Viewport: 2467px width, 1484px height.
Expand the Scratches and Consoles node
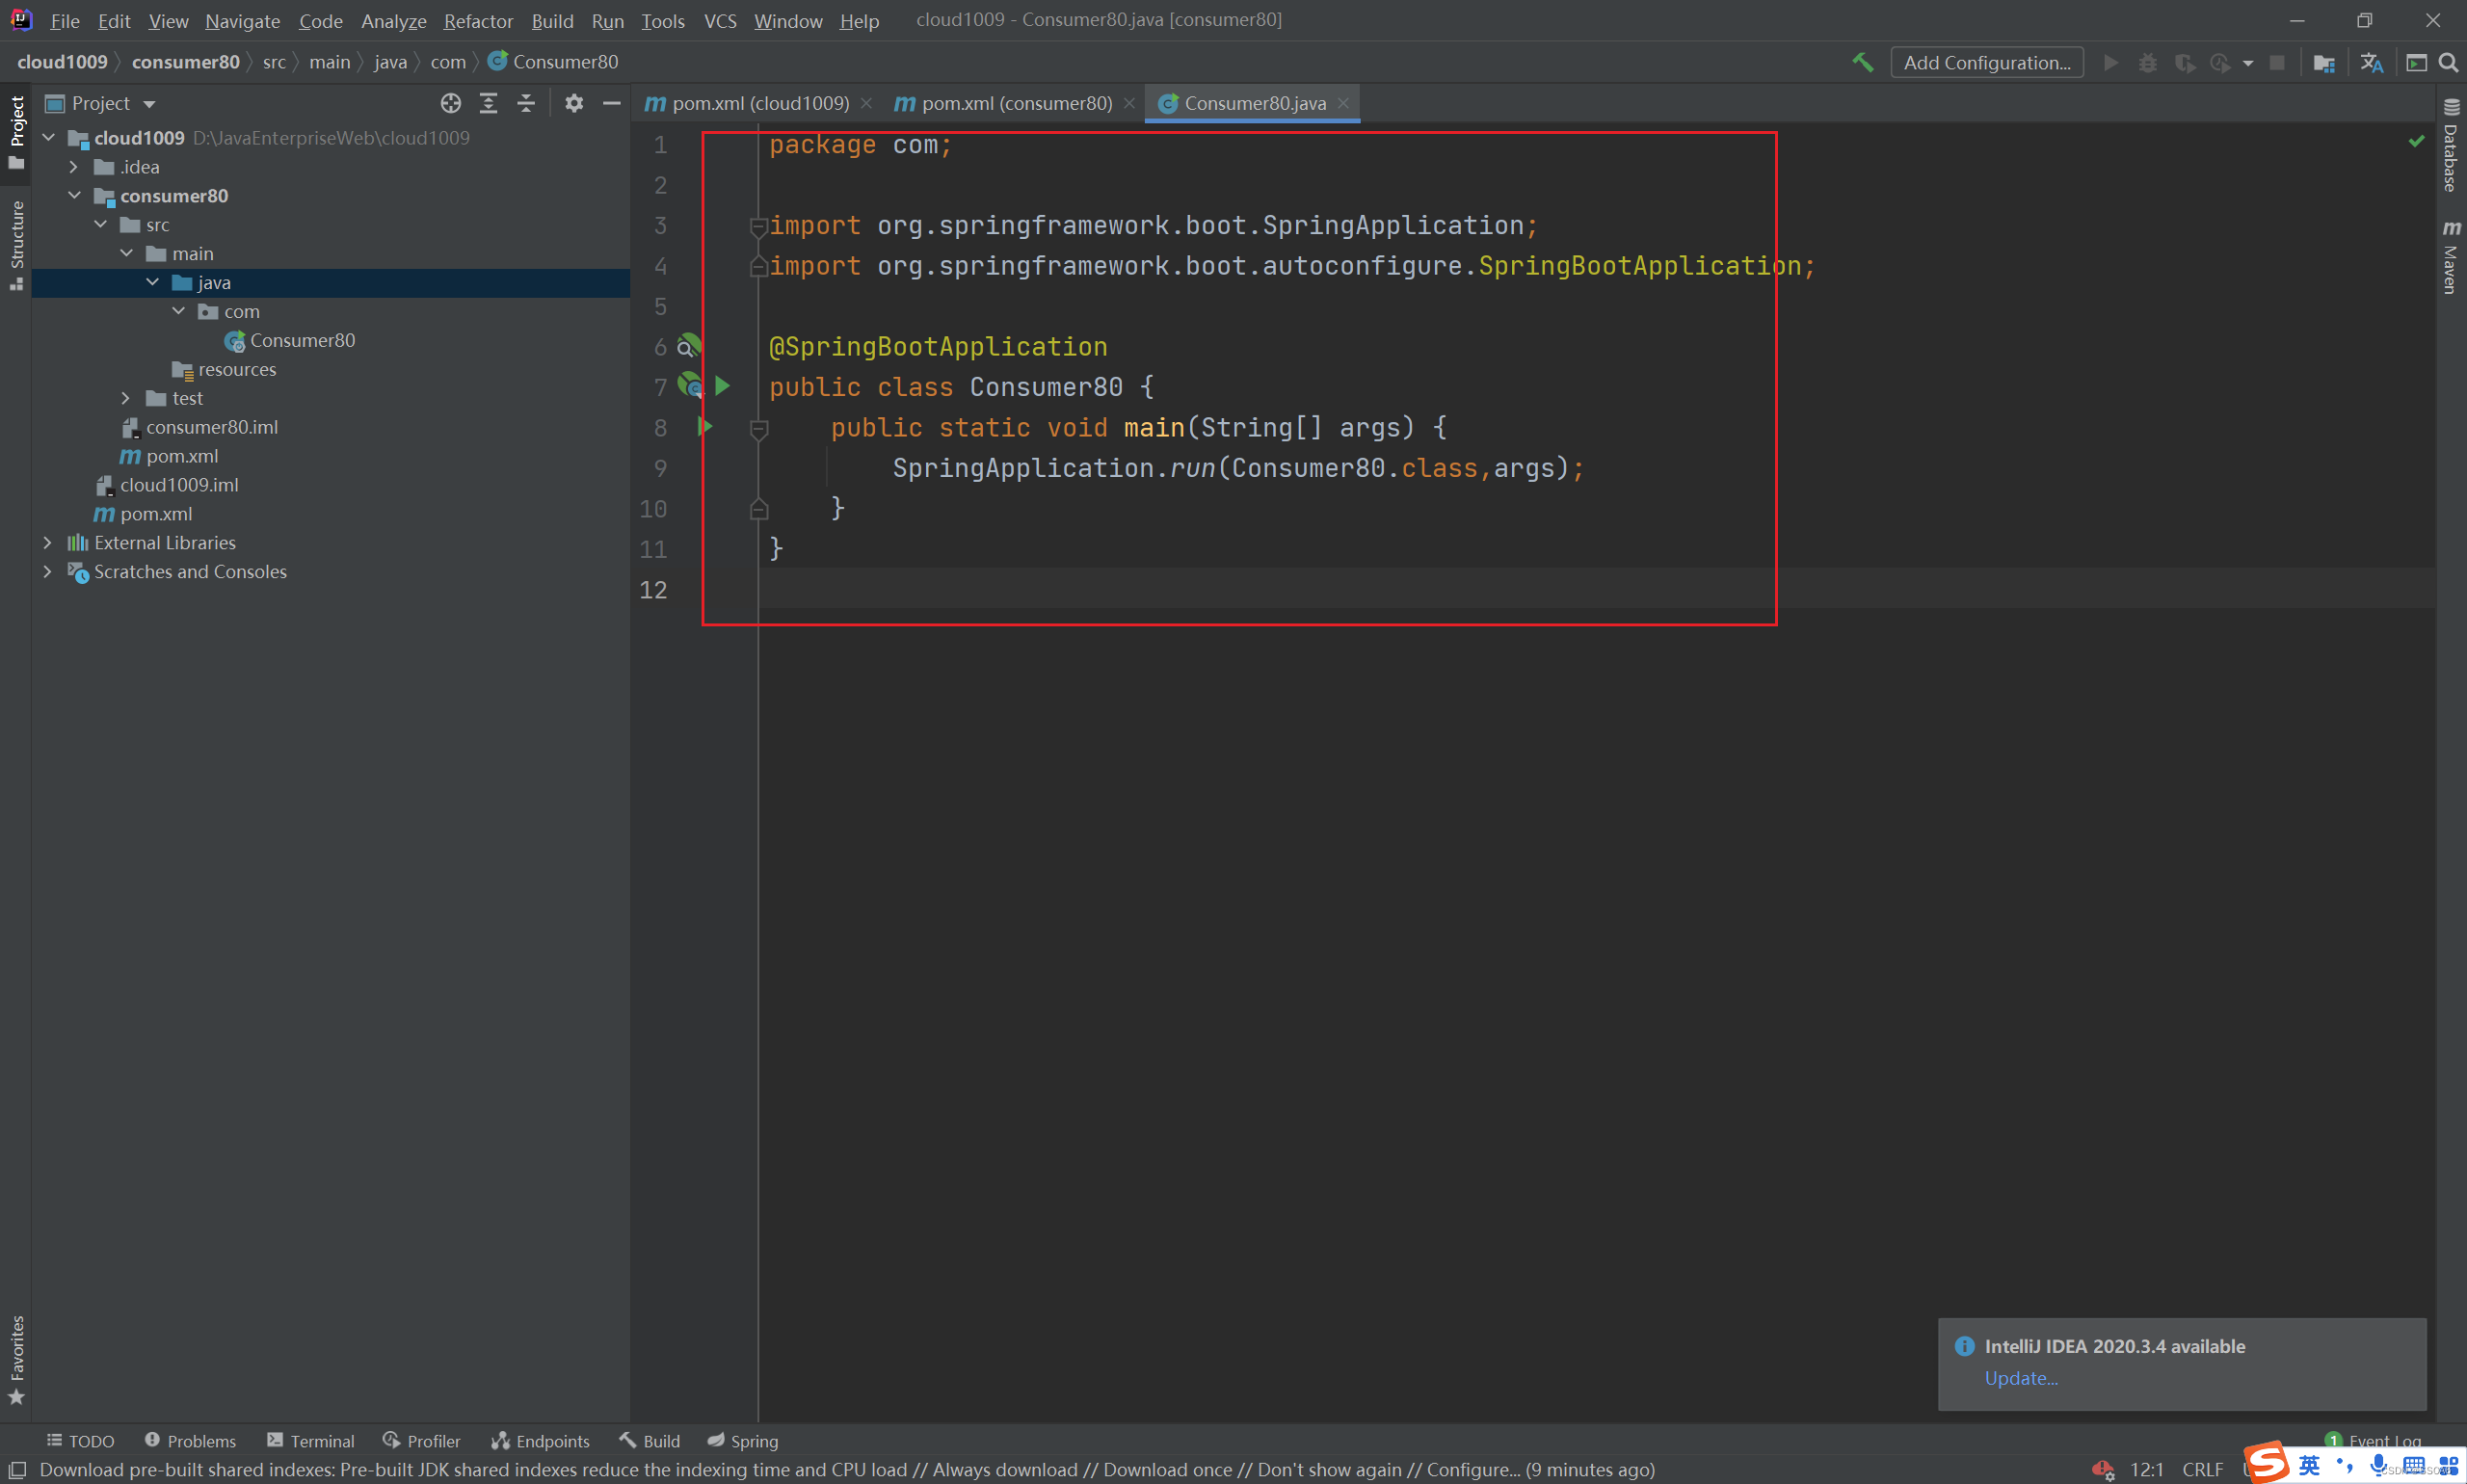point(44,571)
